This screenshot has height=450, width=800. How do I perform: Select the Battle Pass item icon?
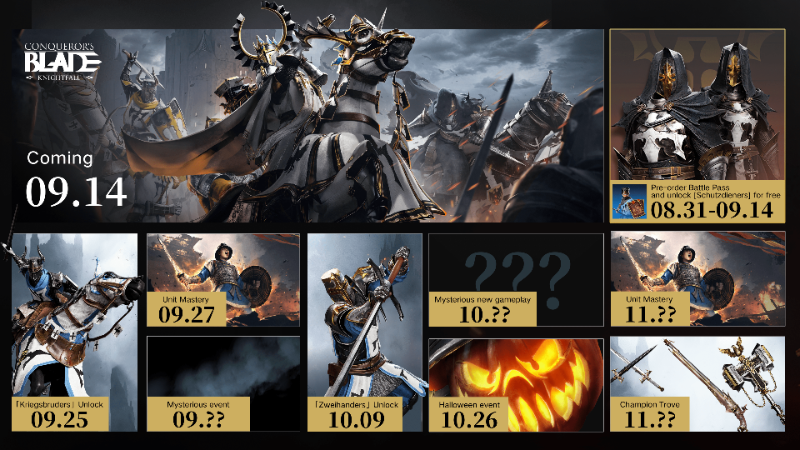[629, 202]
